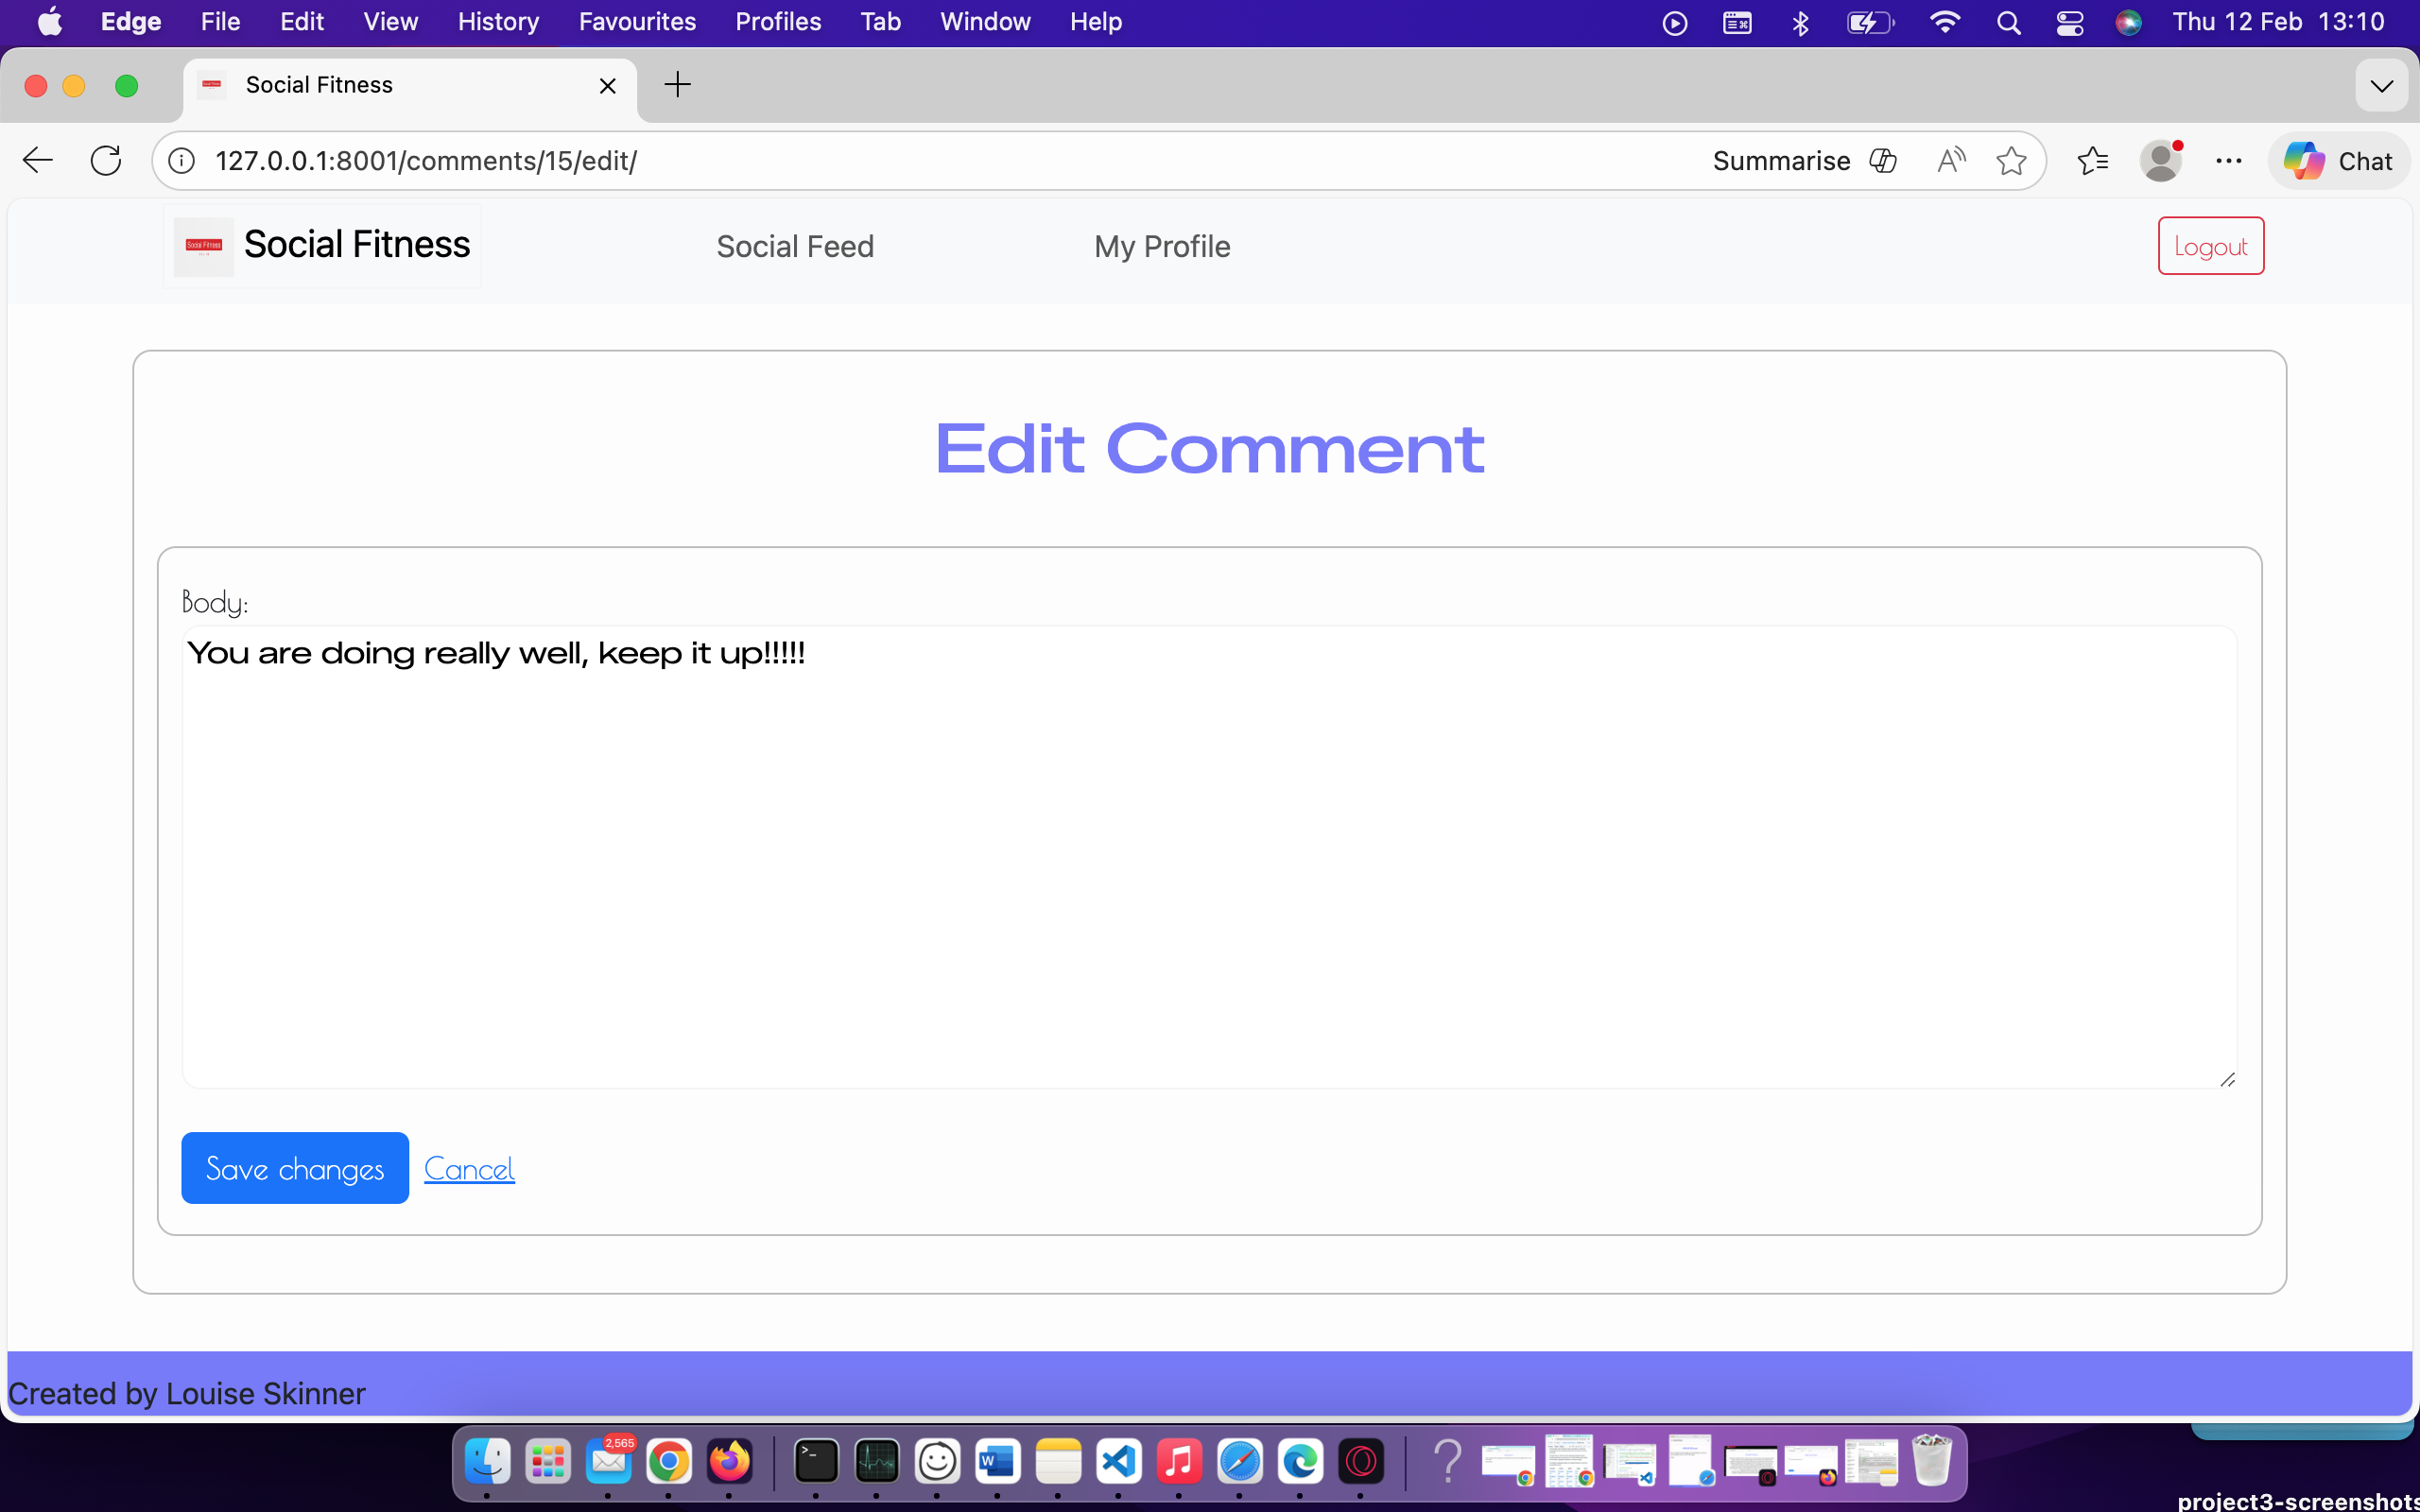2420x1512 pixels.
Task: Navigate to My Profile
Action: pos(1161,245)
